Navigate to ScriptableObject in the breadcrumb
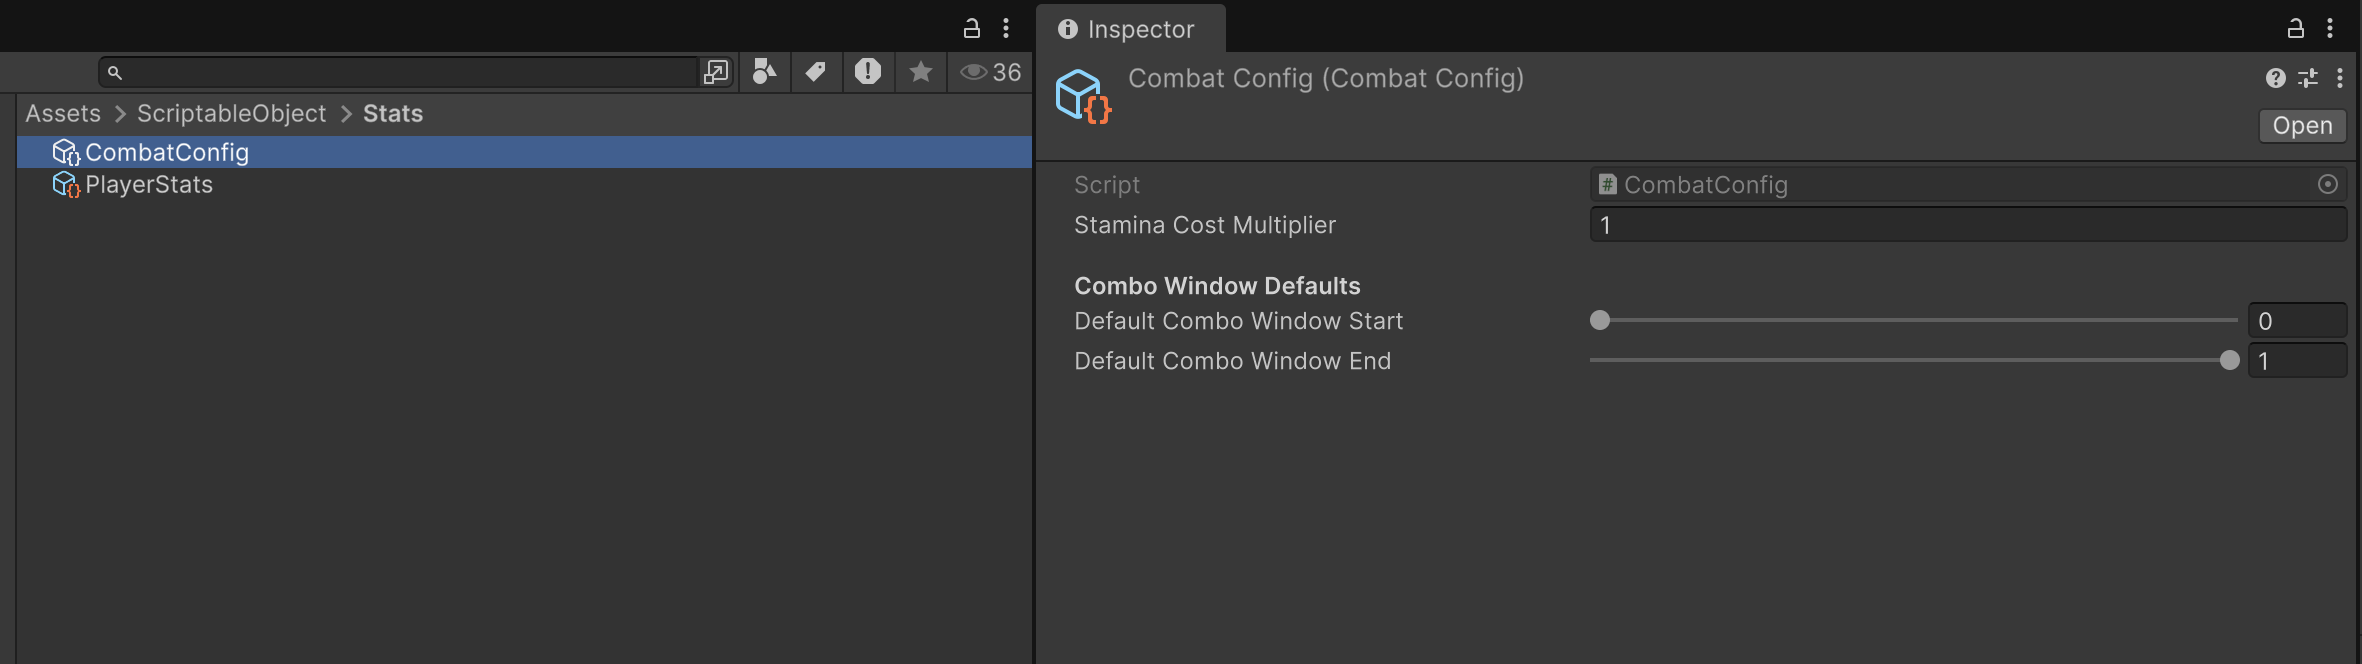 point(231,114)
